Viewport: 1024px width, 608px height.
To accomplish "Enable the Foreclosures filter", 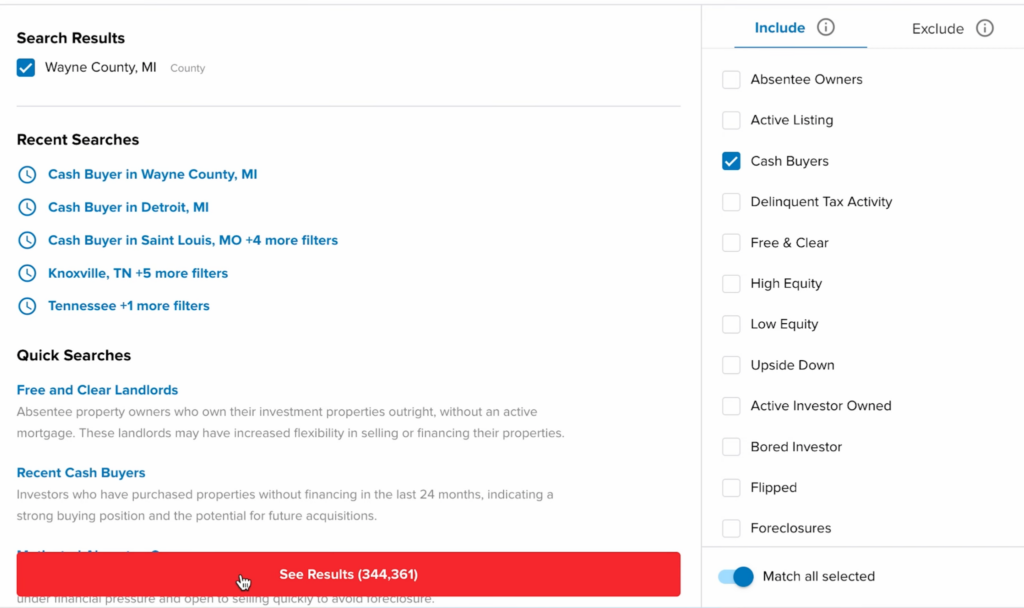I will pyautogui.click(x=731, y=528).
